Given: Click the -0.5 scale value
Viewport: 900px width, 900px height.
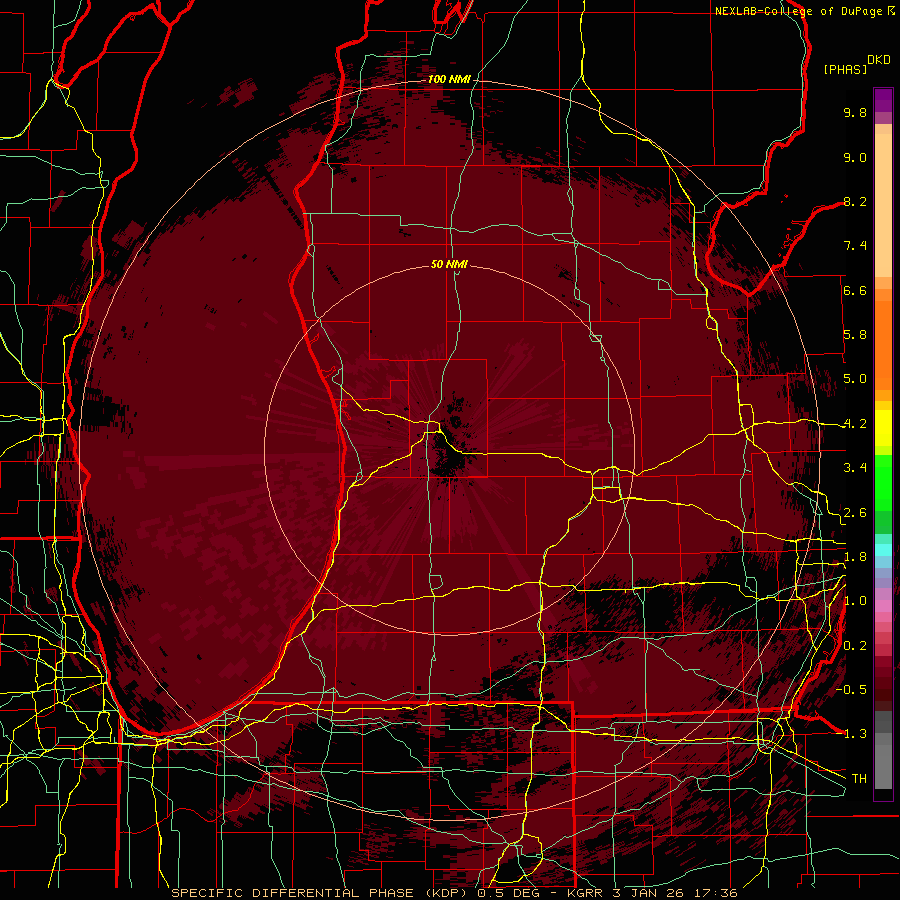Looking at the screenshot, I should pyautogui.click(x=851, y=689).
